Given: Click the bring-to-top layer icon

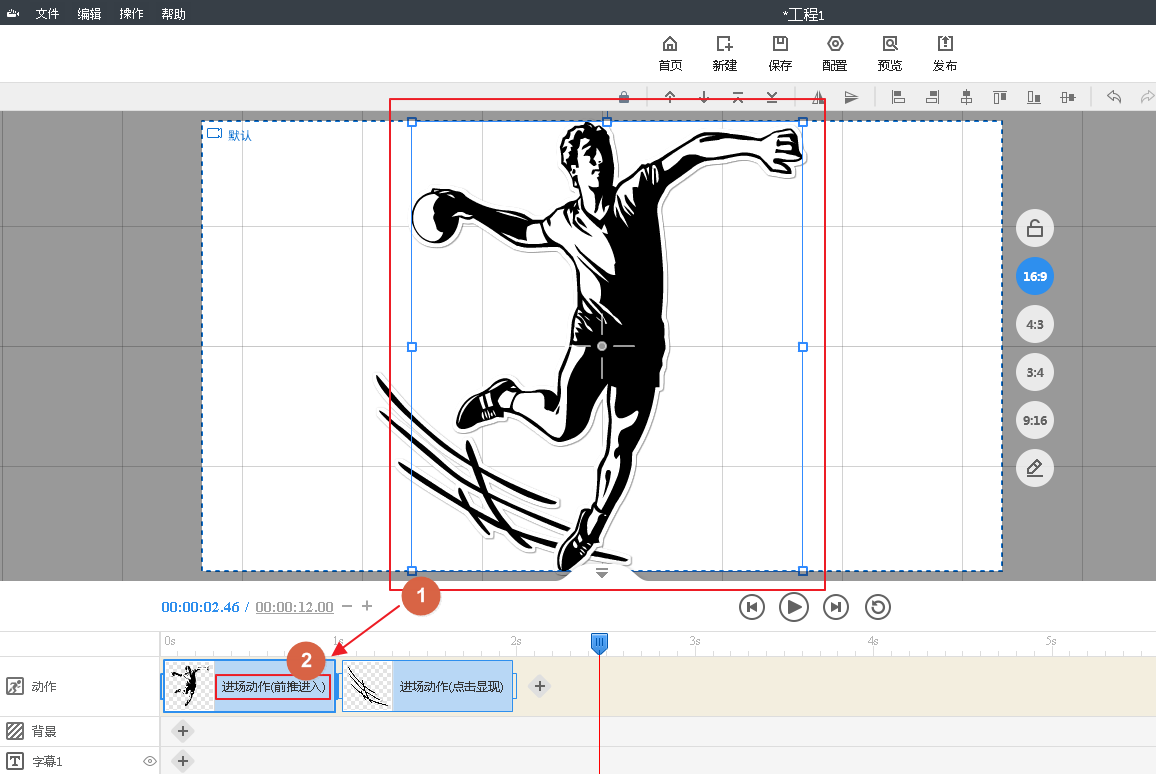Looking at the screenshot, I should 738,97.
